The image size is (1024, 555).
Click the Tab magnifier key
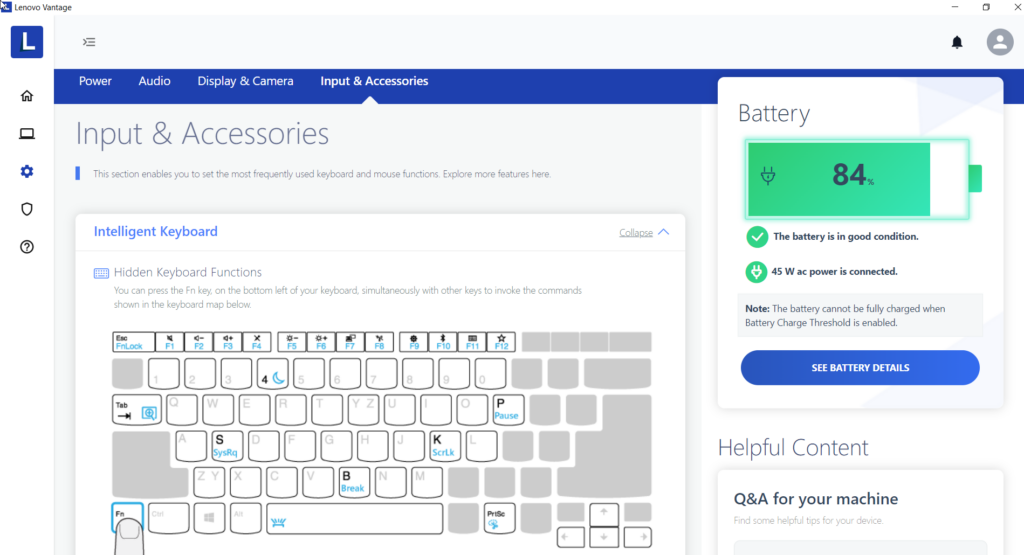136,410
